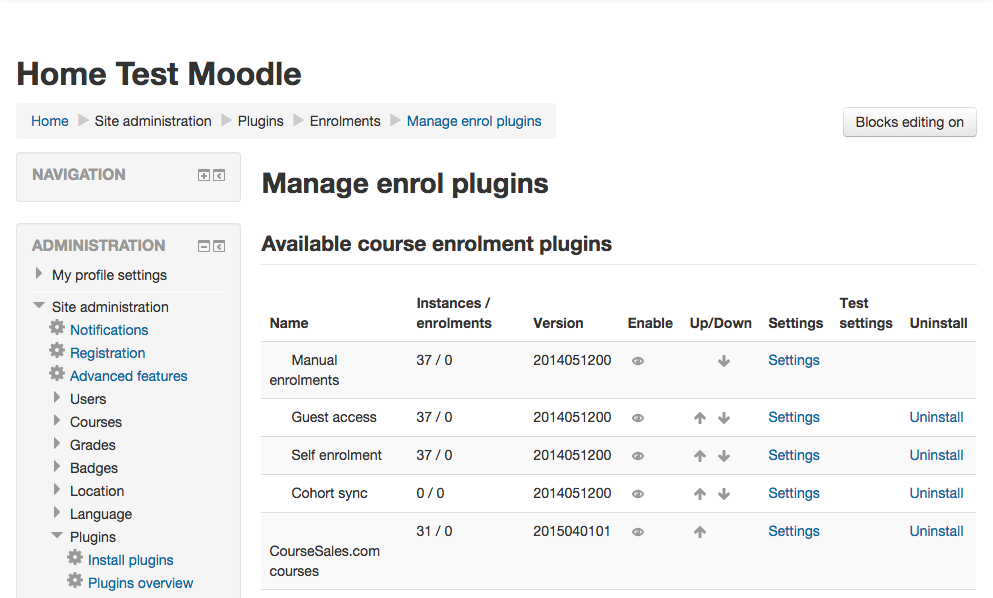Image resolution: width=993 pixels, height=598 pixels.
Task: Disable Cohort sync via eye icon
Action: tap(638, 494)
